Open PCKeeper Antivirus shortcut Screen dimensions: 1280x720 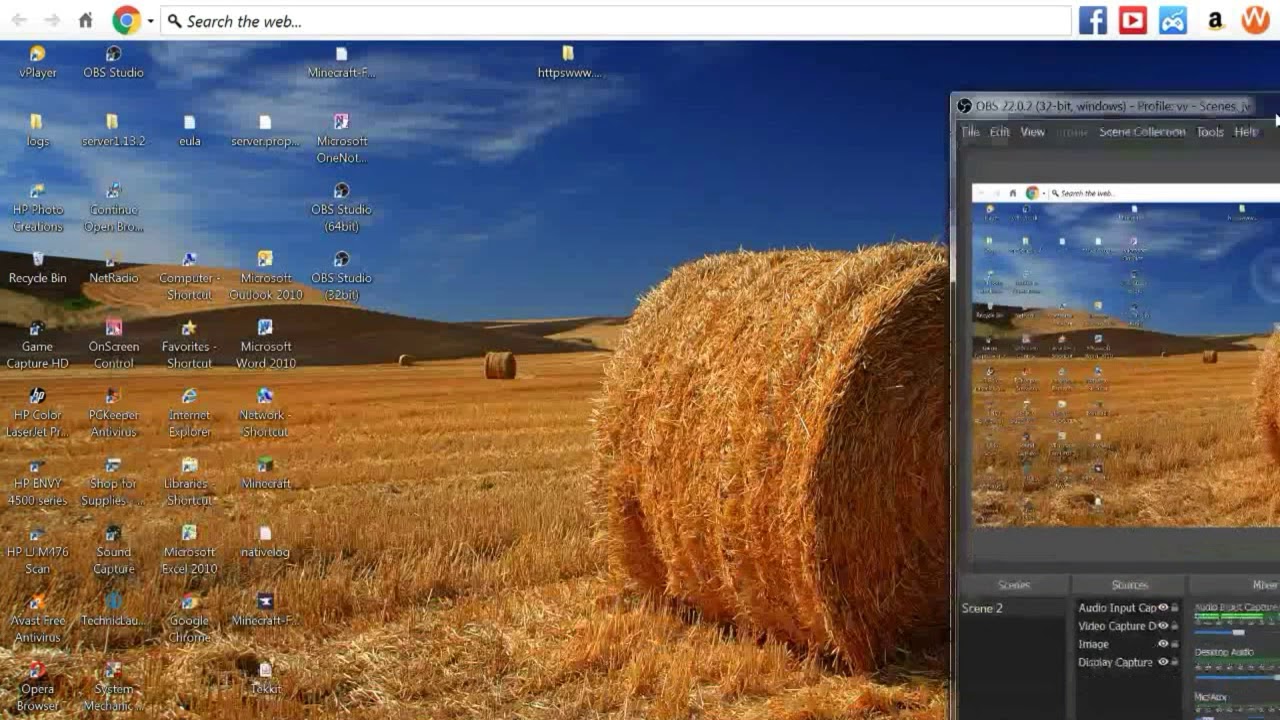pyautogui.click(x=113, y=413)
